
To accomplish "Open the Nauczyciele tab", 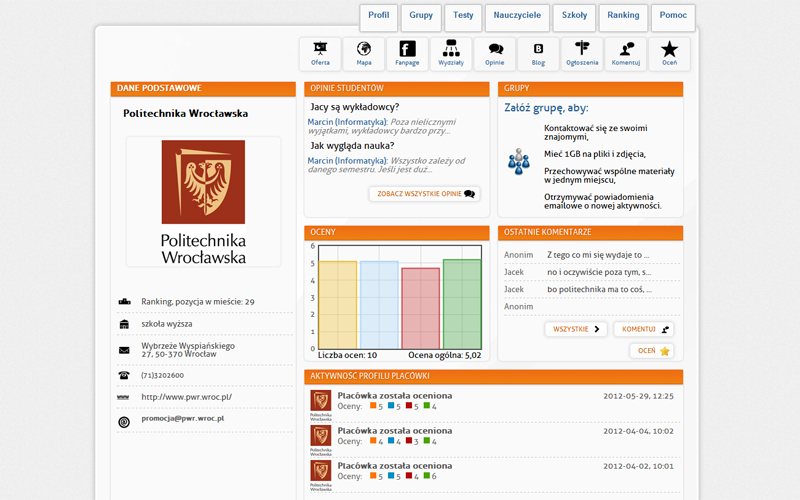I will pyautogui.click(x=517, y=18).
